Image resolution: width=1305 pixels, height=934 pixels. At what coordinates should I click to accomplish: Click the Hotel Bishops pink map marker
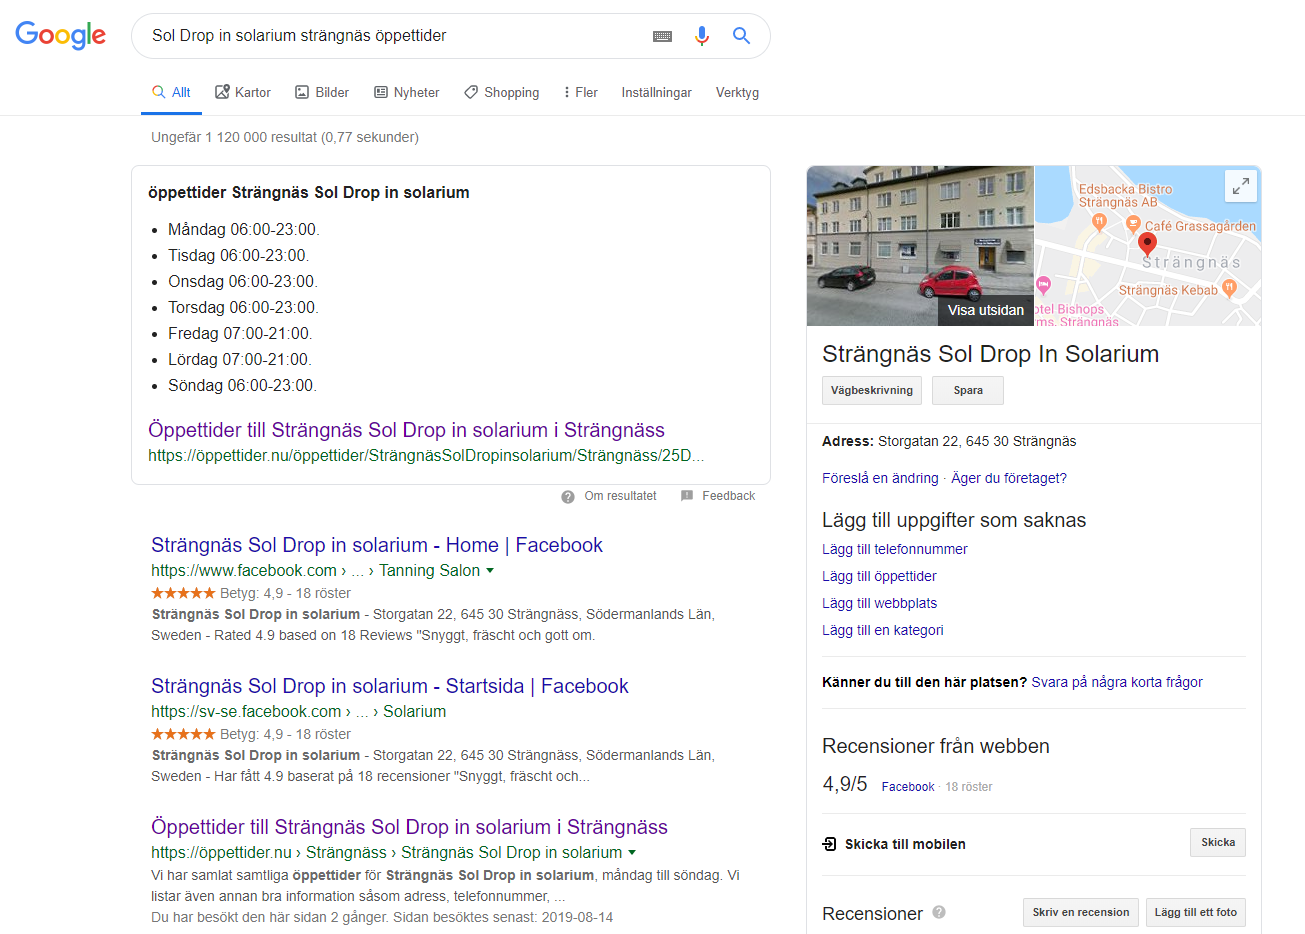coord(1043,285)
